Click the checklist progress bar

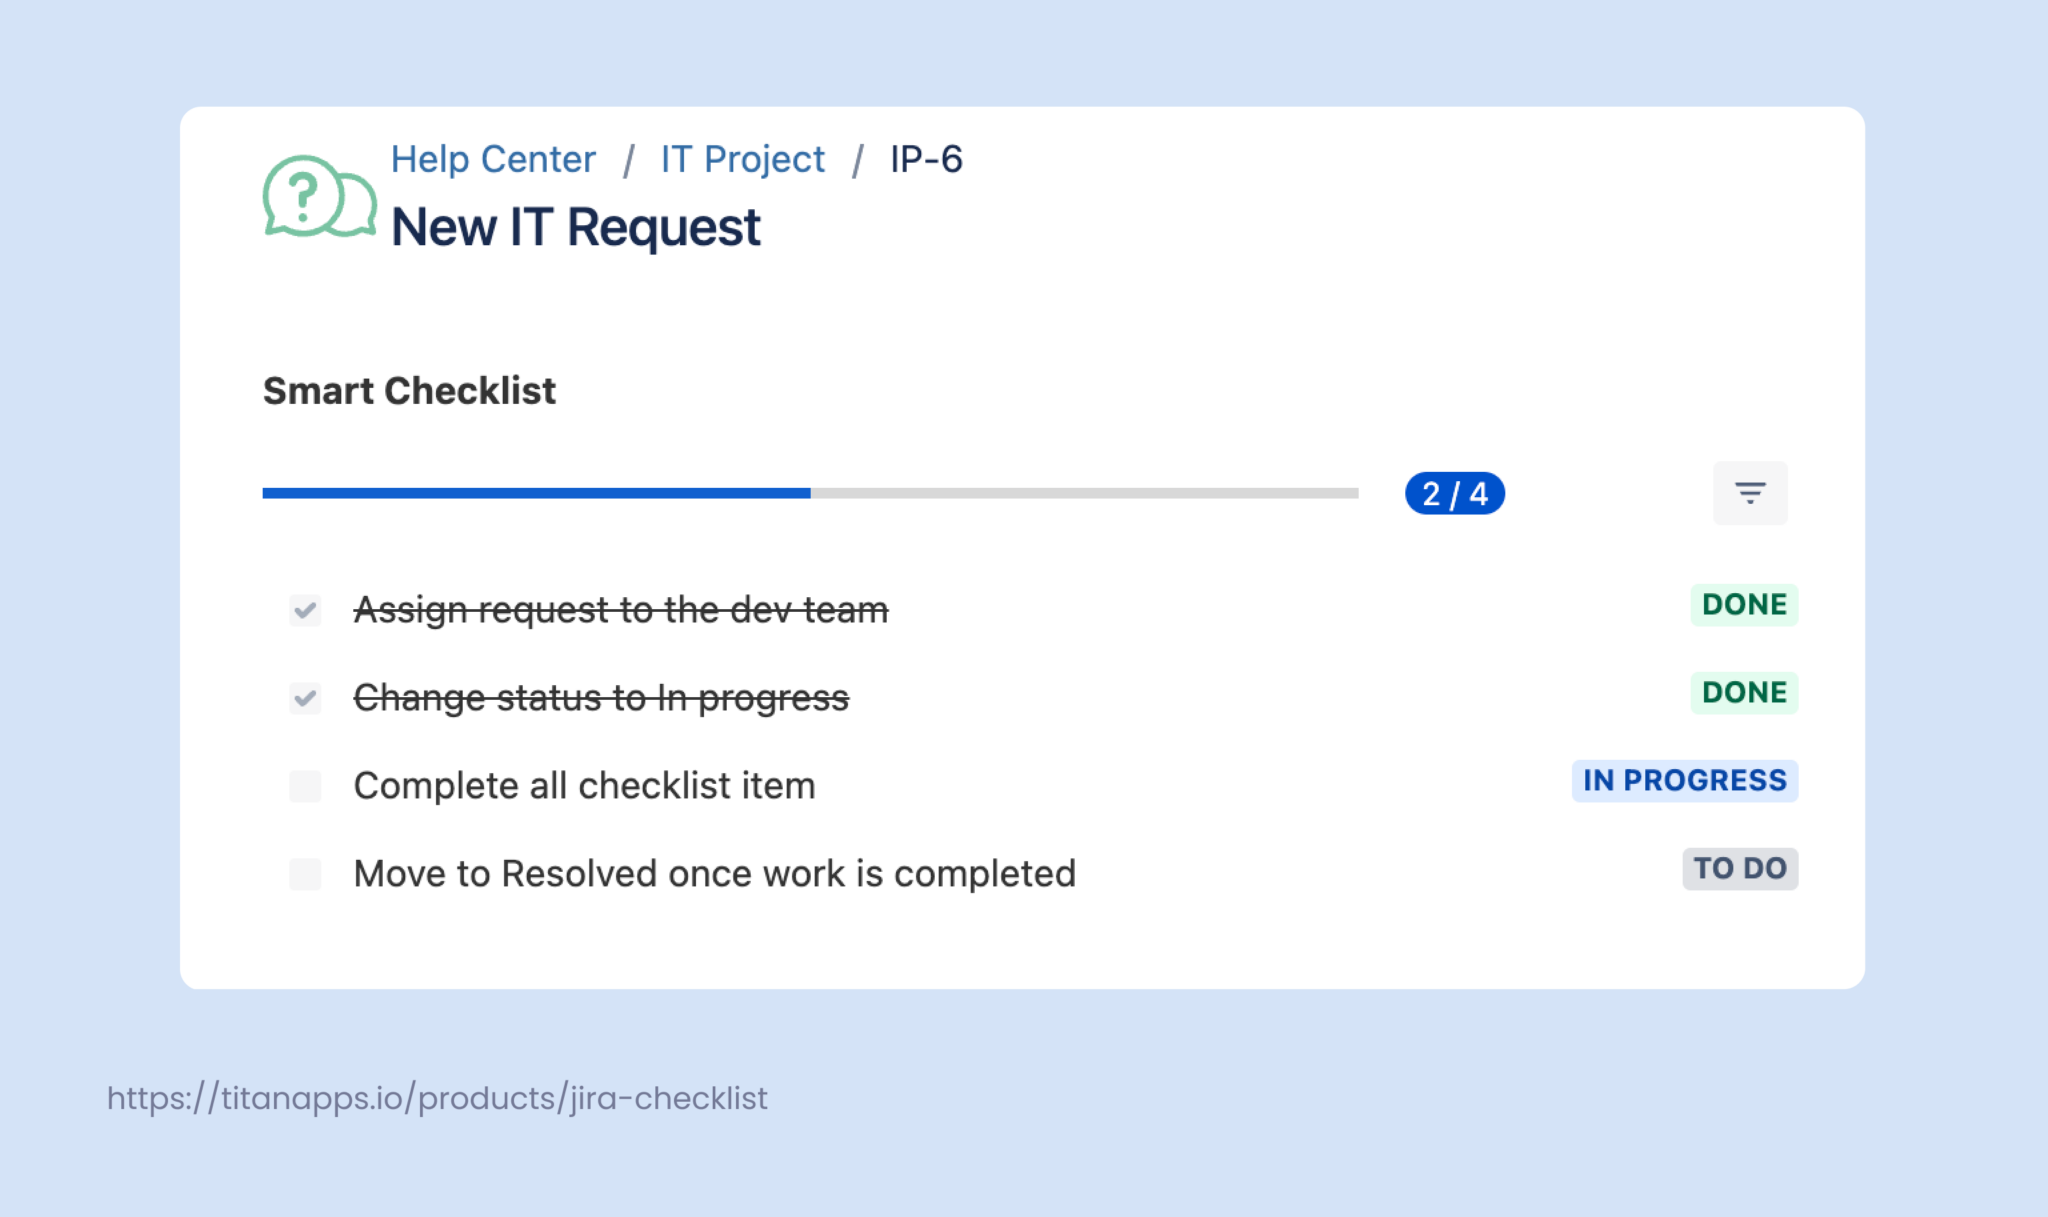[810, 492]
